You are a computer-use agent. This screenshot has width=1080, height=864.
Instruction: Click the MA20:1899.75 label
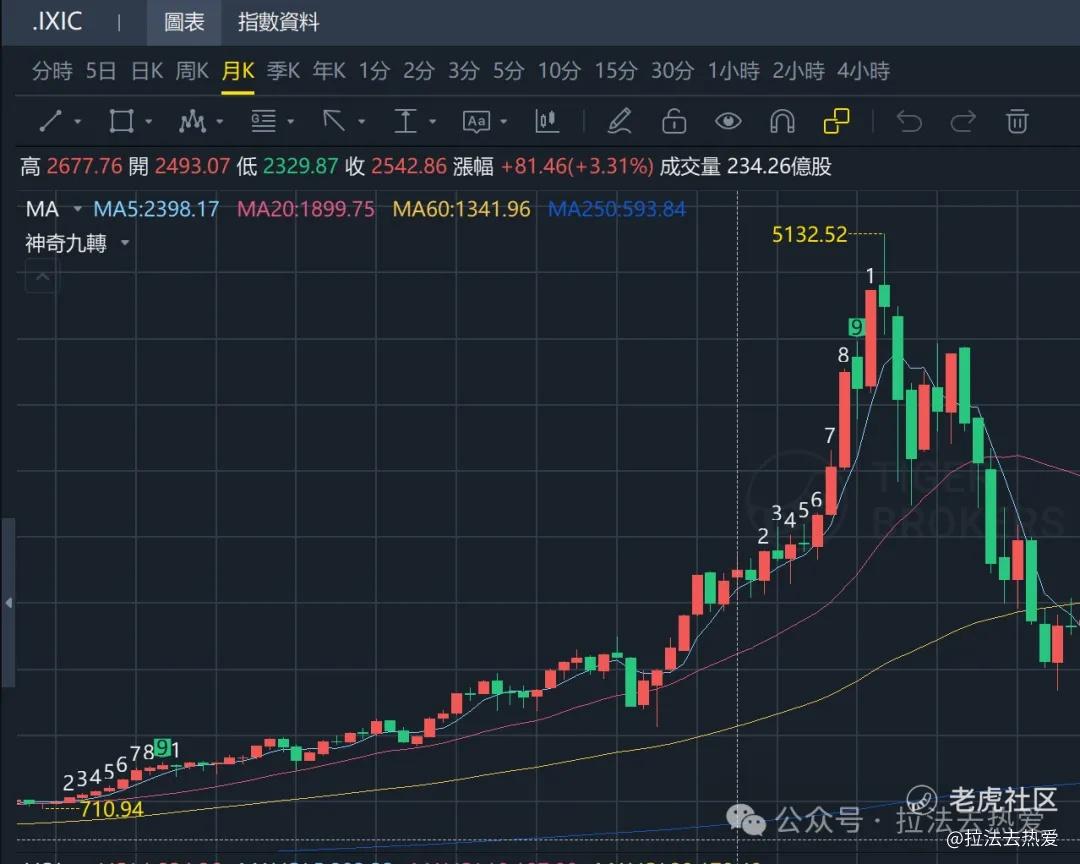click(x=306, y=209)
